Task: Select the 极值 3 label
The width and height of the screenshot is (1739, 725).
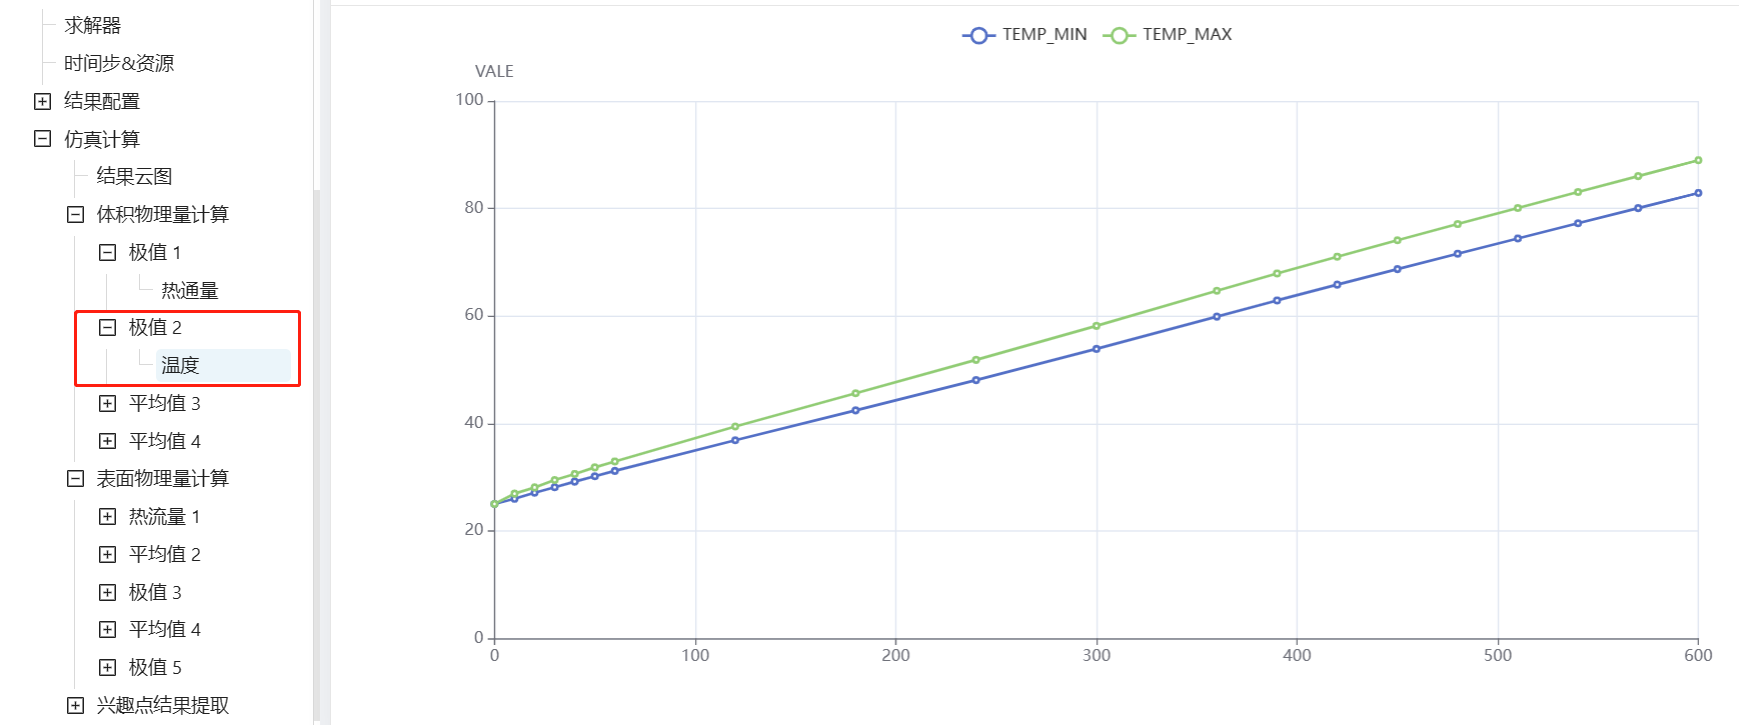Action: (x=155, y=592)
